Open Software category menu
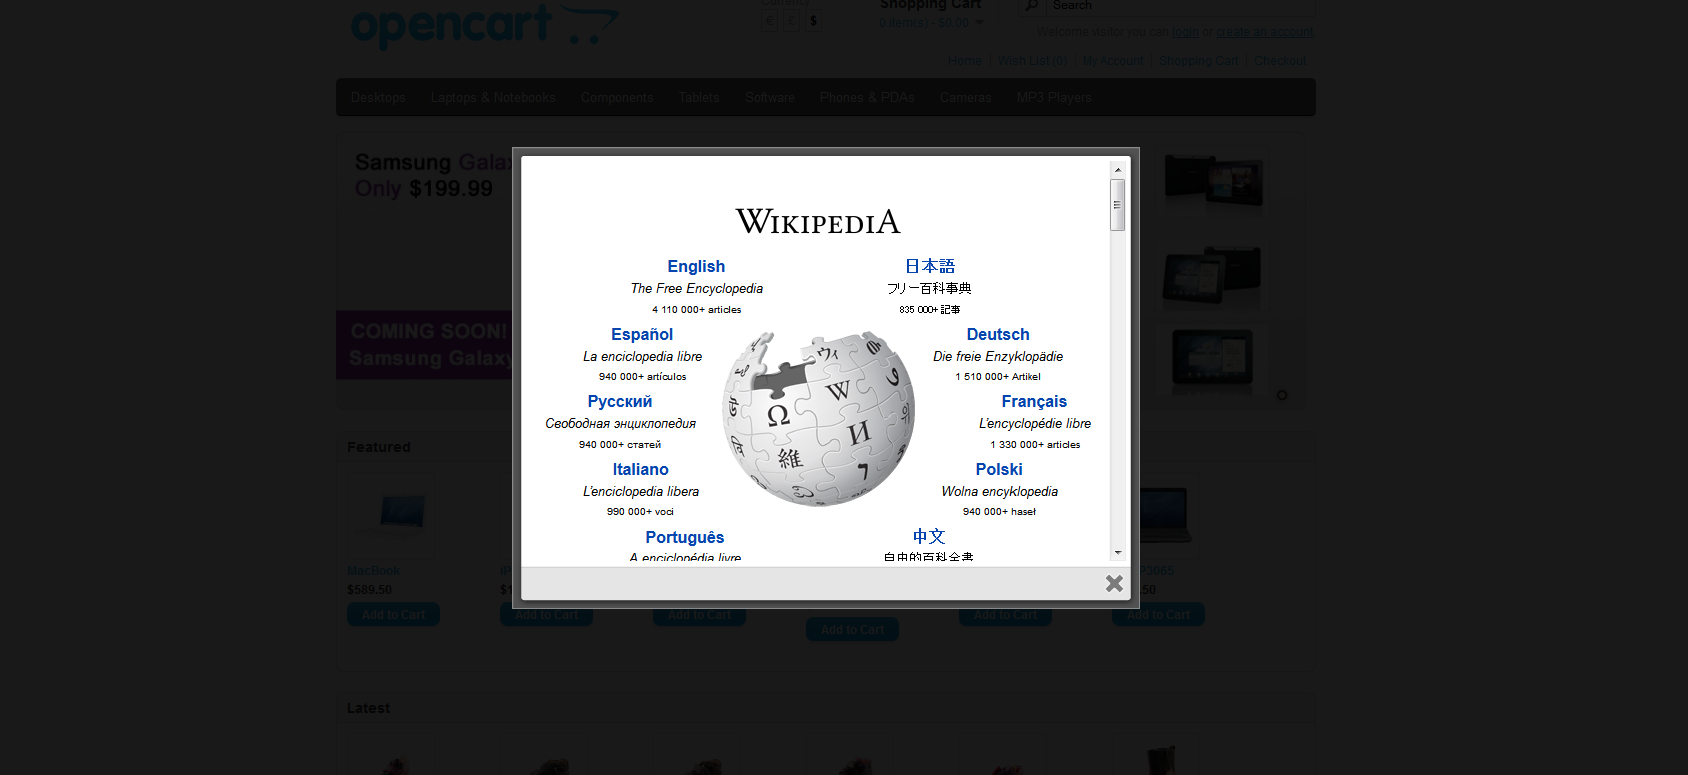Image resolution: width=1688 pixels, height=775 pixels. pos(770,97)
